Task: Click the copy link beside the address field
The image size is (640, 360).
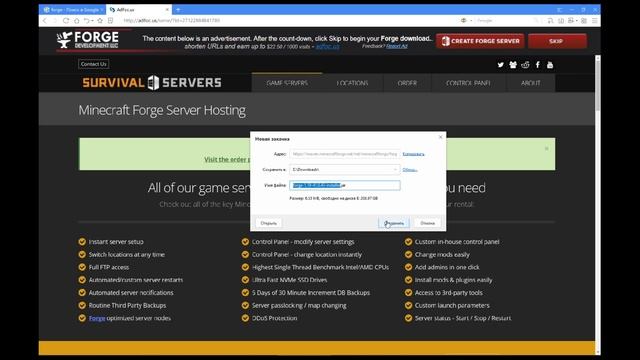Action: [413, 154]
